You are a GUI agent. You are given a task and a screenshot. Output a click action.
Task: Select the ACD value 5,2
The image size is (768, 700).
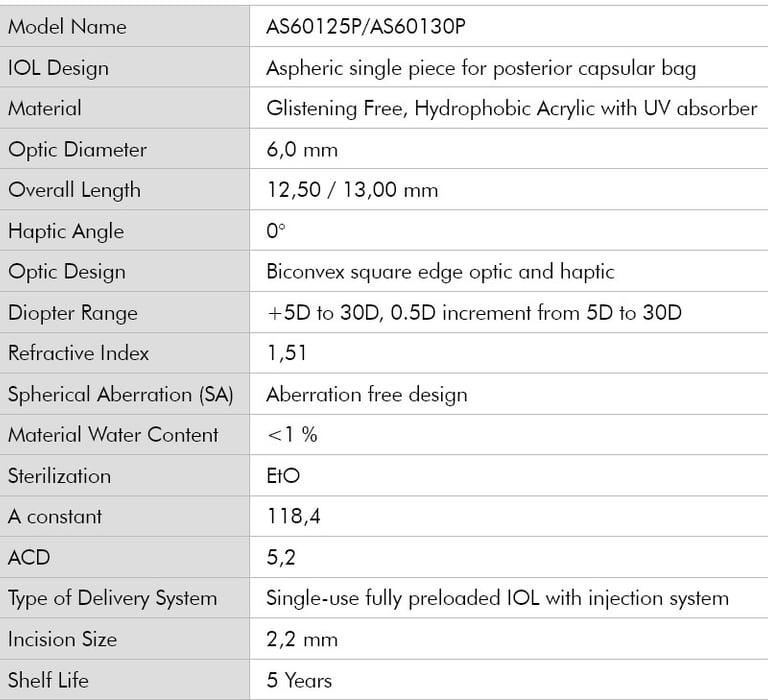pos(281,557)
